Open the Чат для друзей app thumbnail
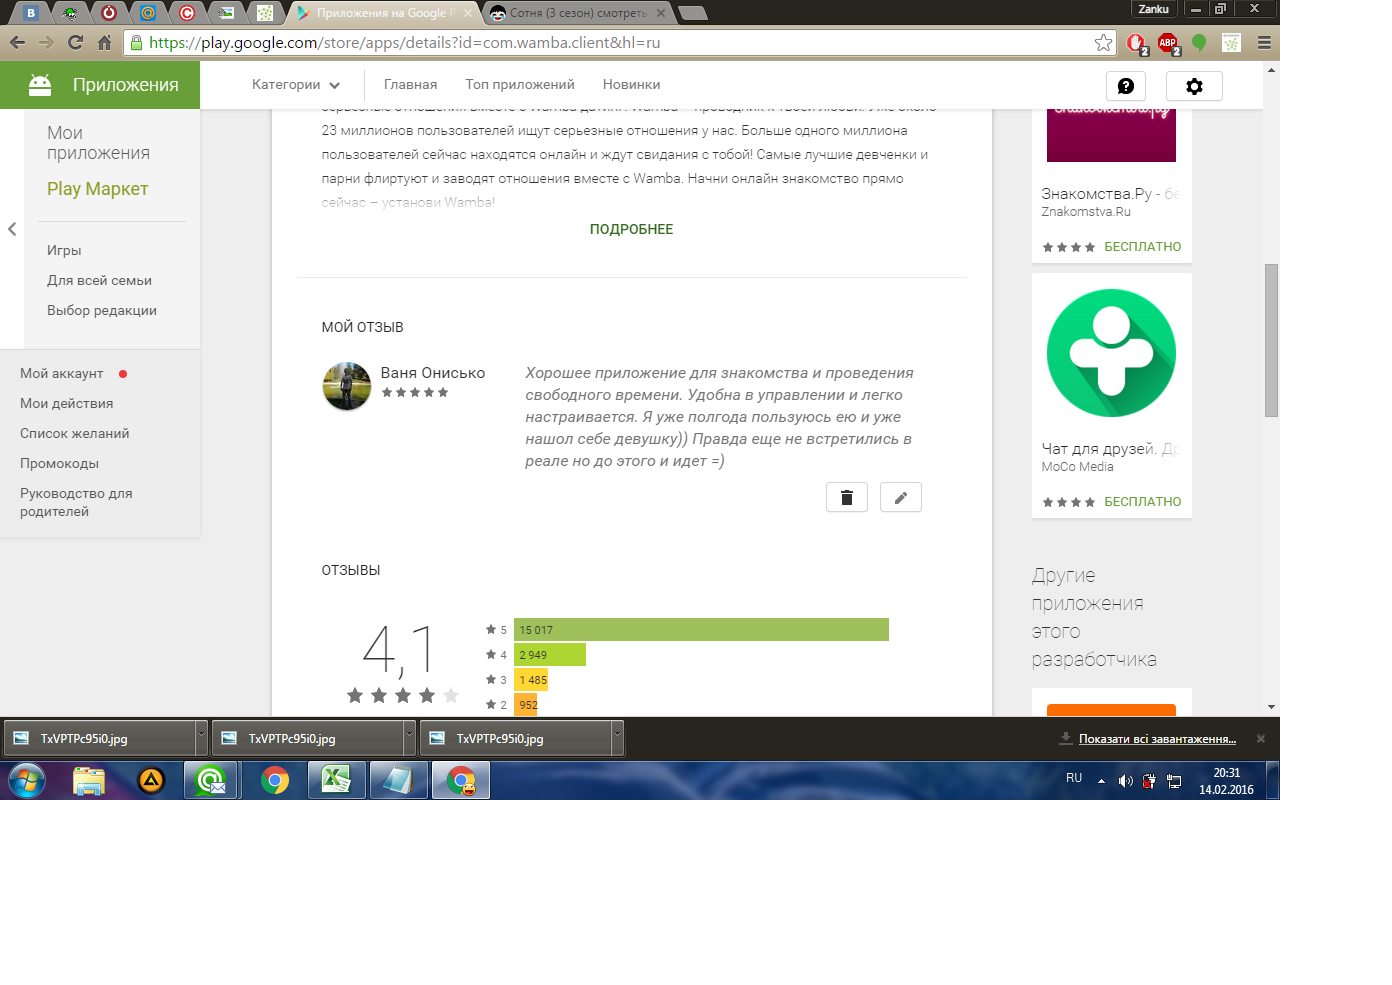This screenshot has height=985, width=1392. (x=1111, y=353)
